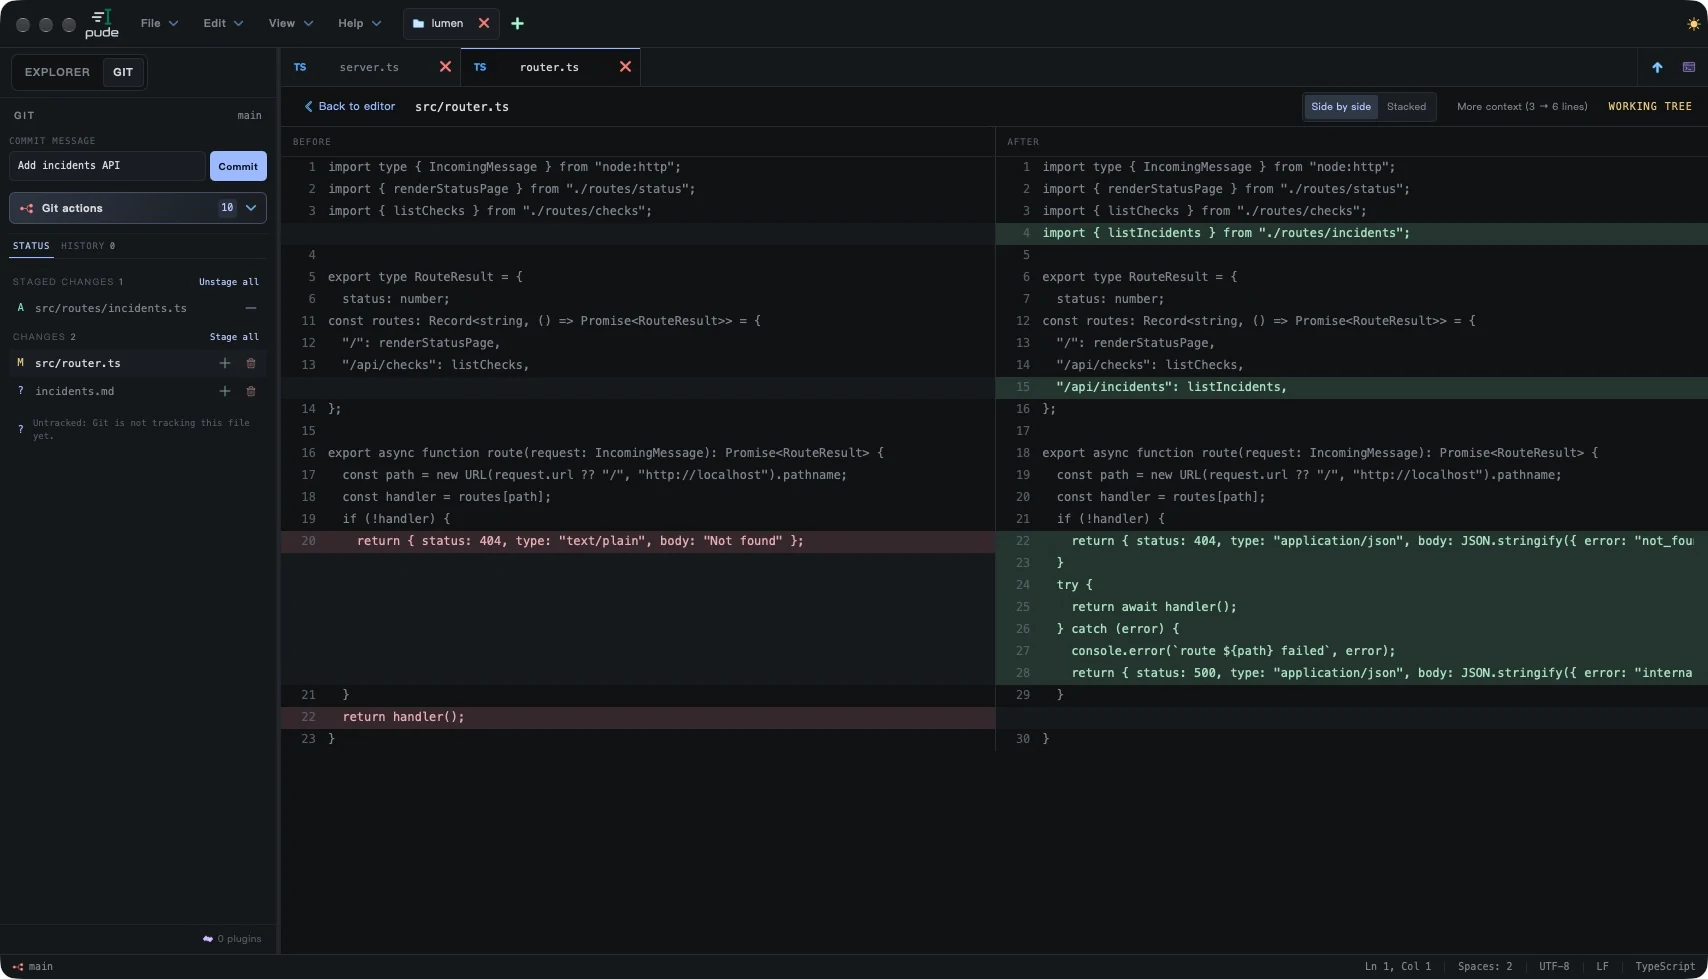Click Unstage all

click(x=229, y=282)
